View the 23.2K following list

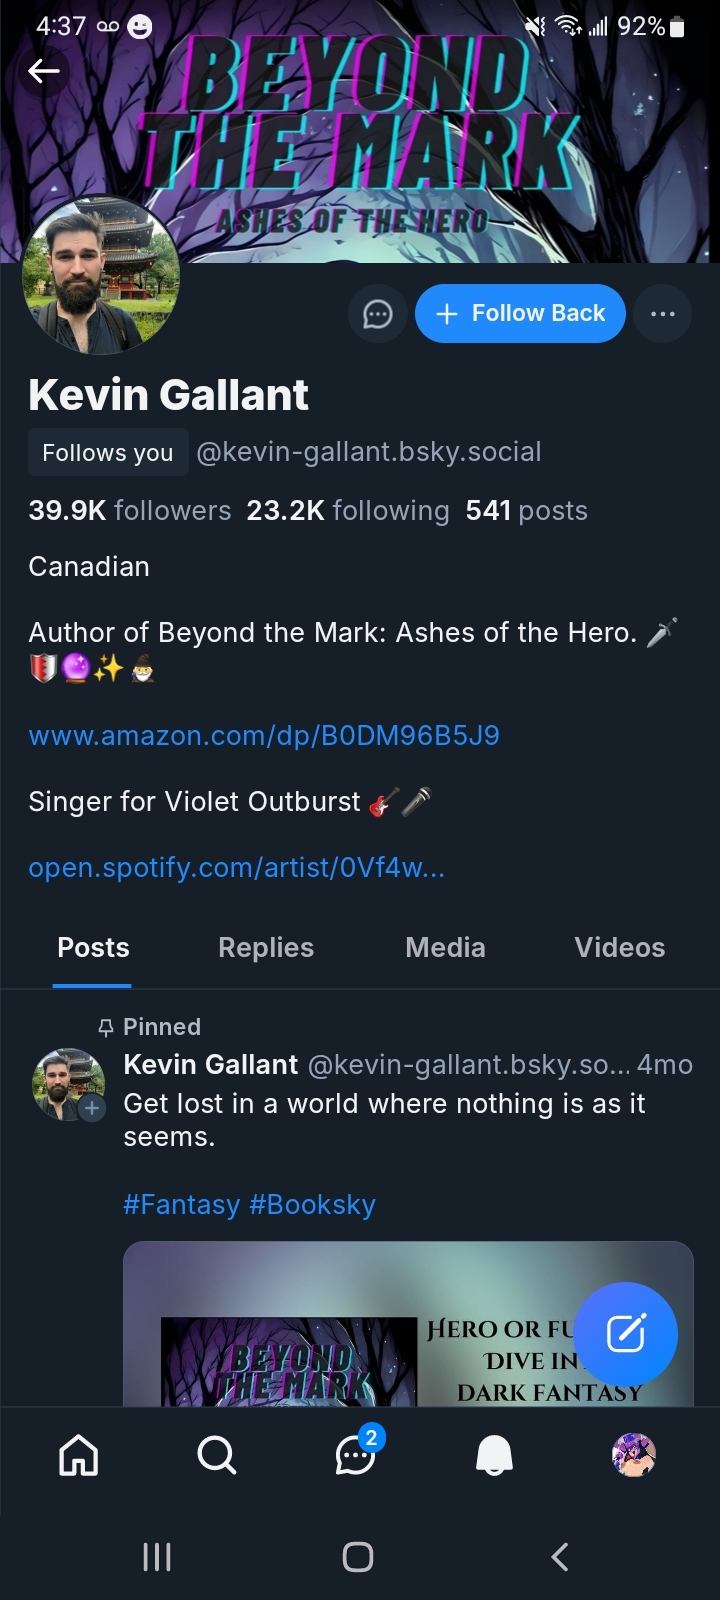348,510
